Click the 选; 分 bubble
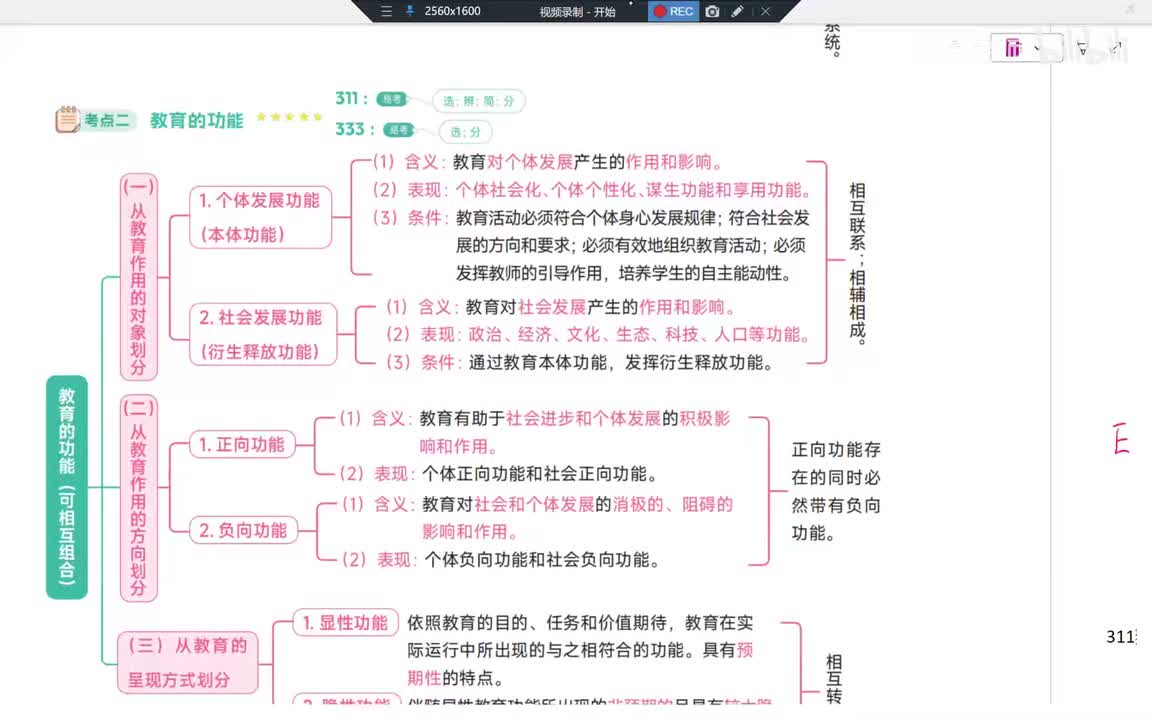Viewport: 1152px width, 720px height. (x=465, y=132)
